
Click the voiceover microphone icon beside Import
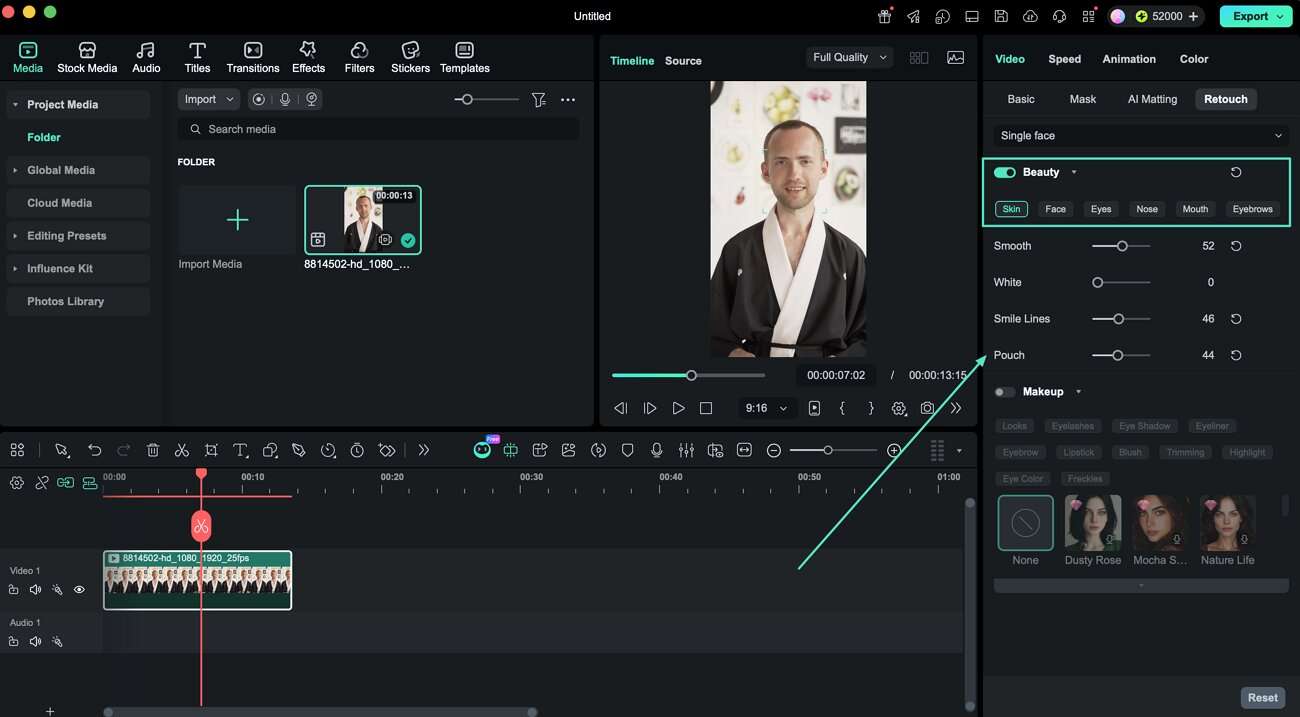pos(285,99)
